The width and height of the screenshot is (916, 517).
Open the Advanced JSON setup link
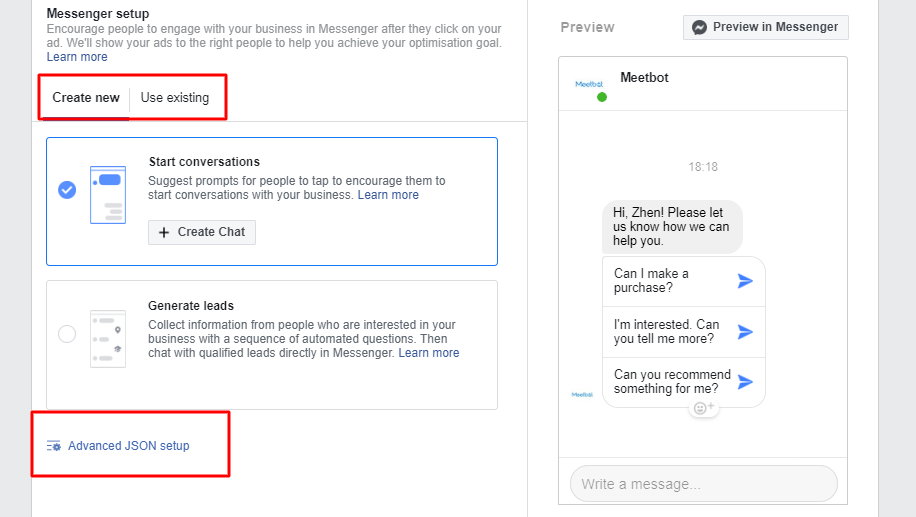(x=129, y=446)
